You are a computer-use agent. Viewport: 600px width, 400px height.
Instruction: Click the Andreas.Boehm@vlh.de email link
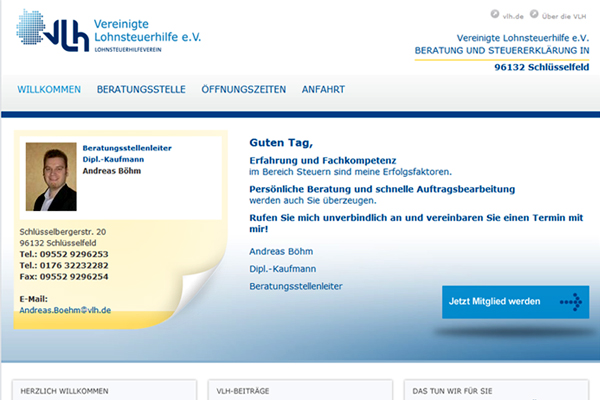click(65, 310)
